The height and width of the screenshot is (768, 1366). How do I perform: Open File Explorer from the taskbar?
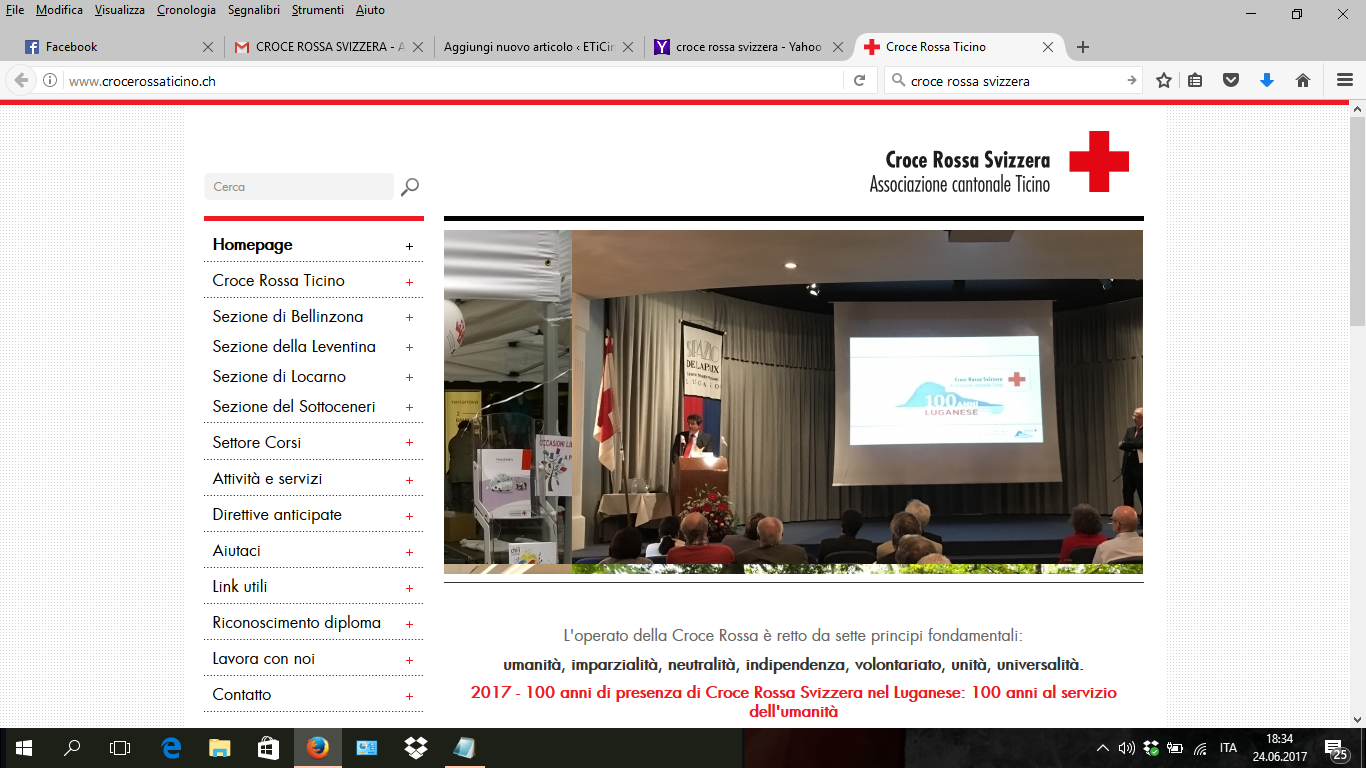[x=219, y=748]
